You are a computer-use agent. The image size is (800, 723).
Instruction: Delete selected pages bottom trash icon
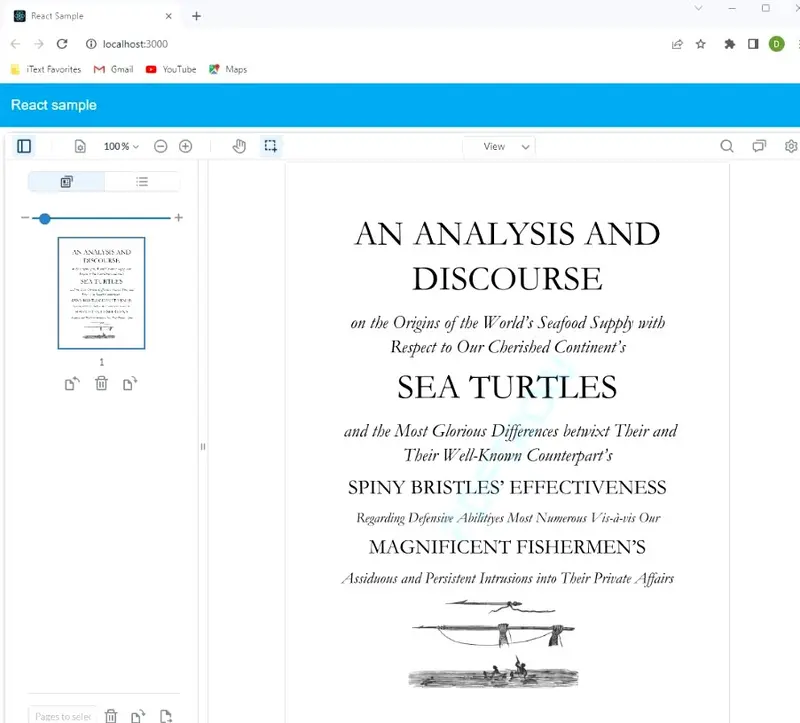click(x=111, y=716)
